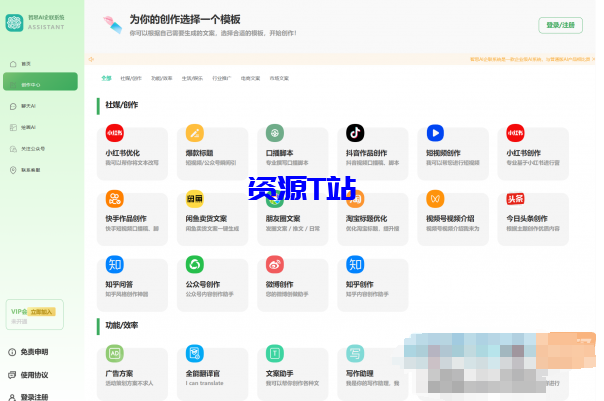604x401 pixels.
Task: Open the 淘宝标题优化 template card
Action: (372, 219)
